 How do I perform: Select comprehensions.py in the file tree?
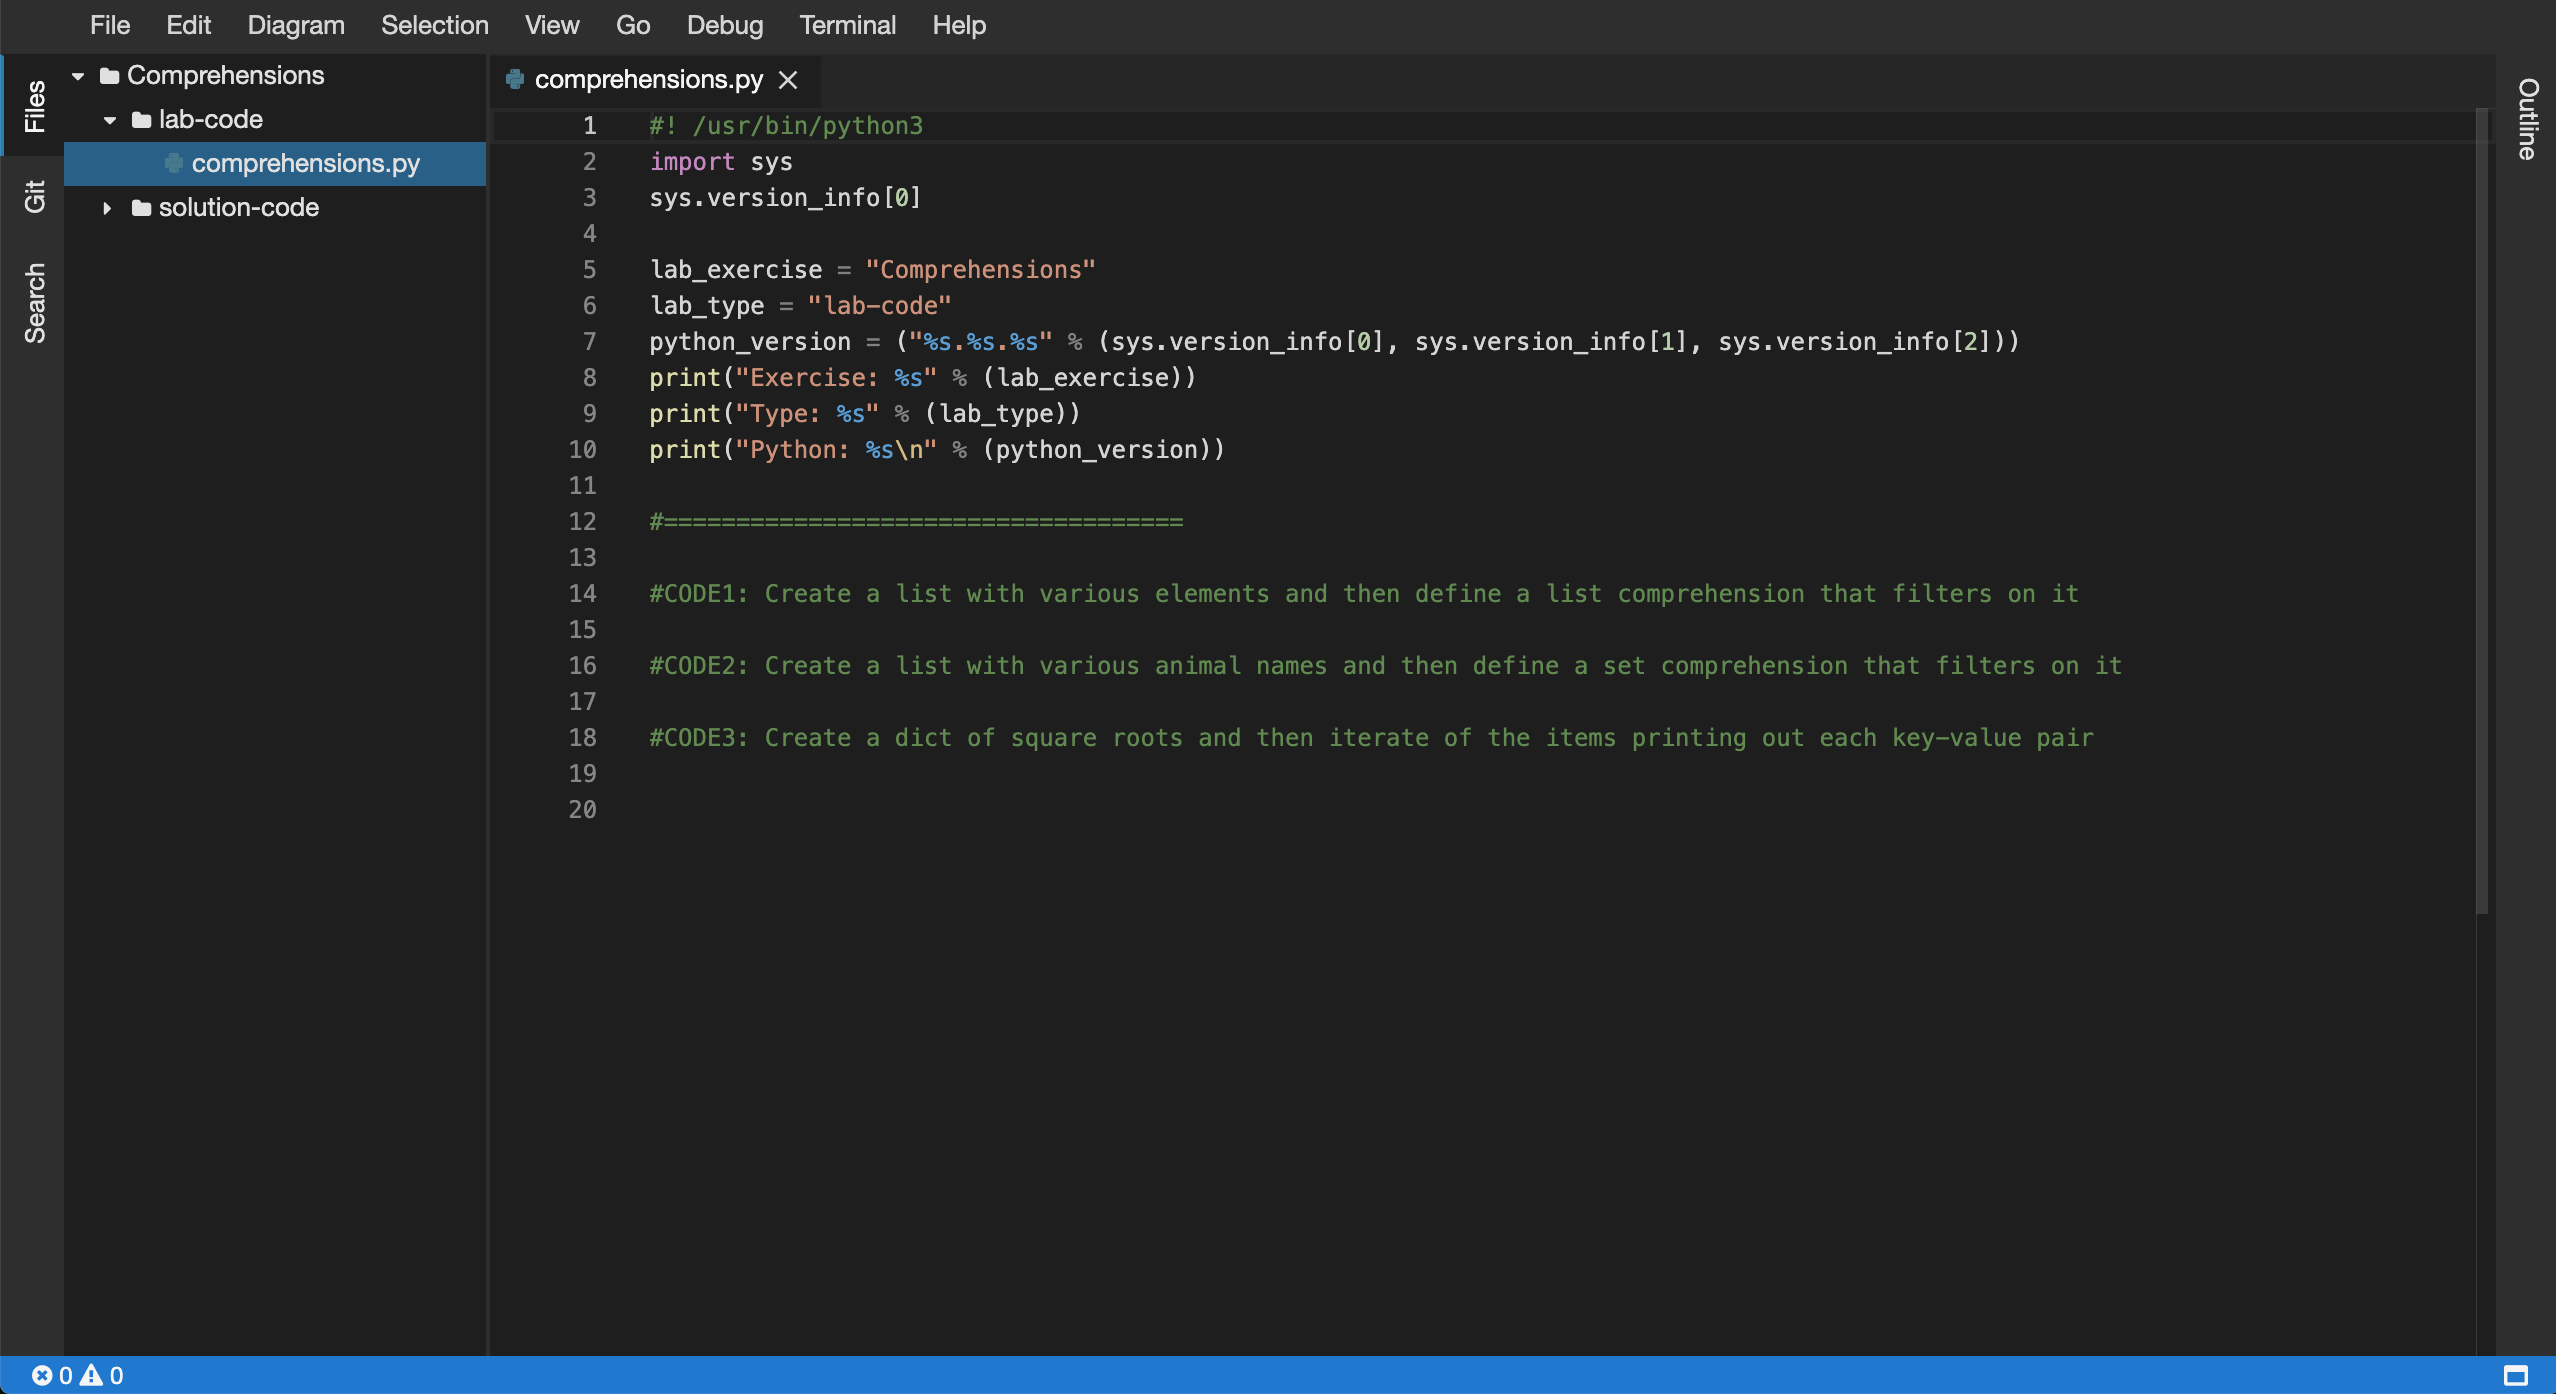click(305, 164)
